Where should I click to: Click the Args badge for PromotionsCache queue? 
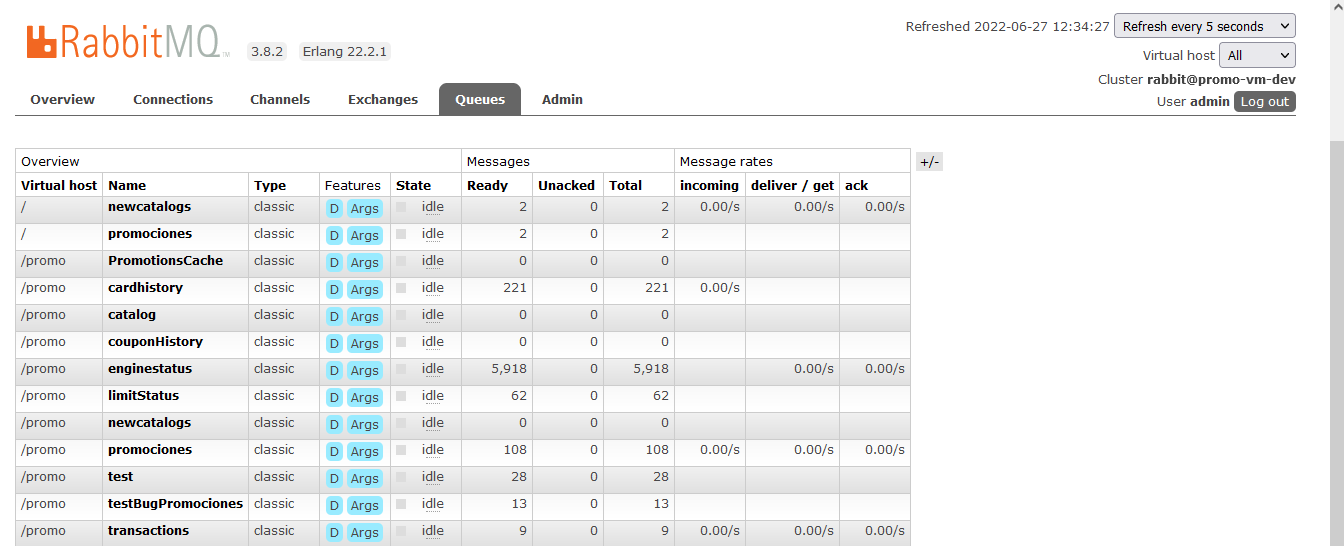point(364,262)
